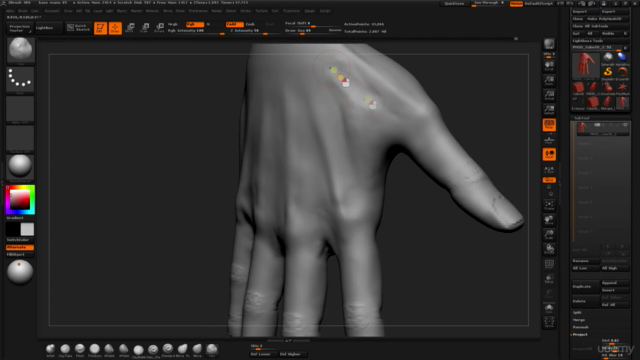Click the Scale view icon on right shelf

(549, 235)
